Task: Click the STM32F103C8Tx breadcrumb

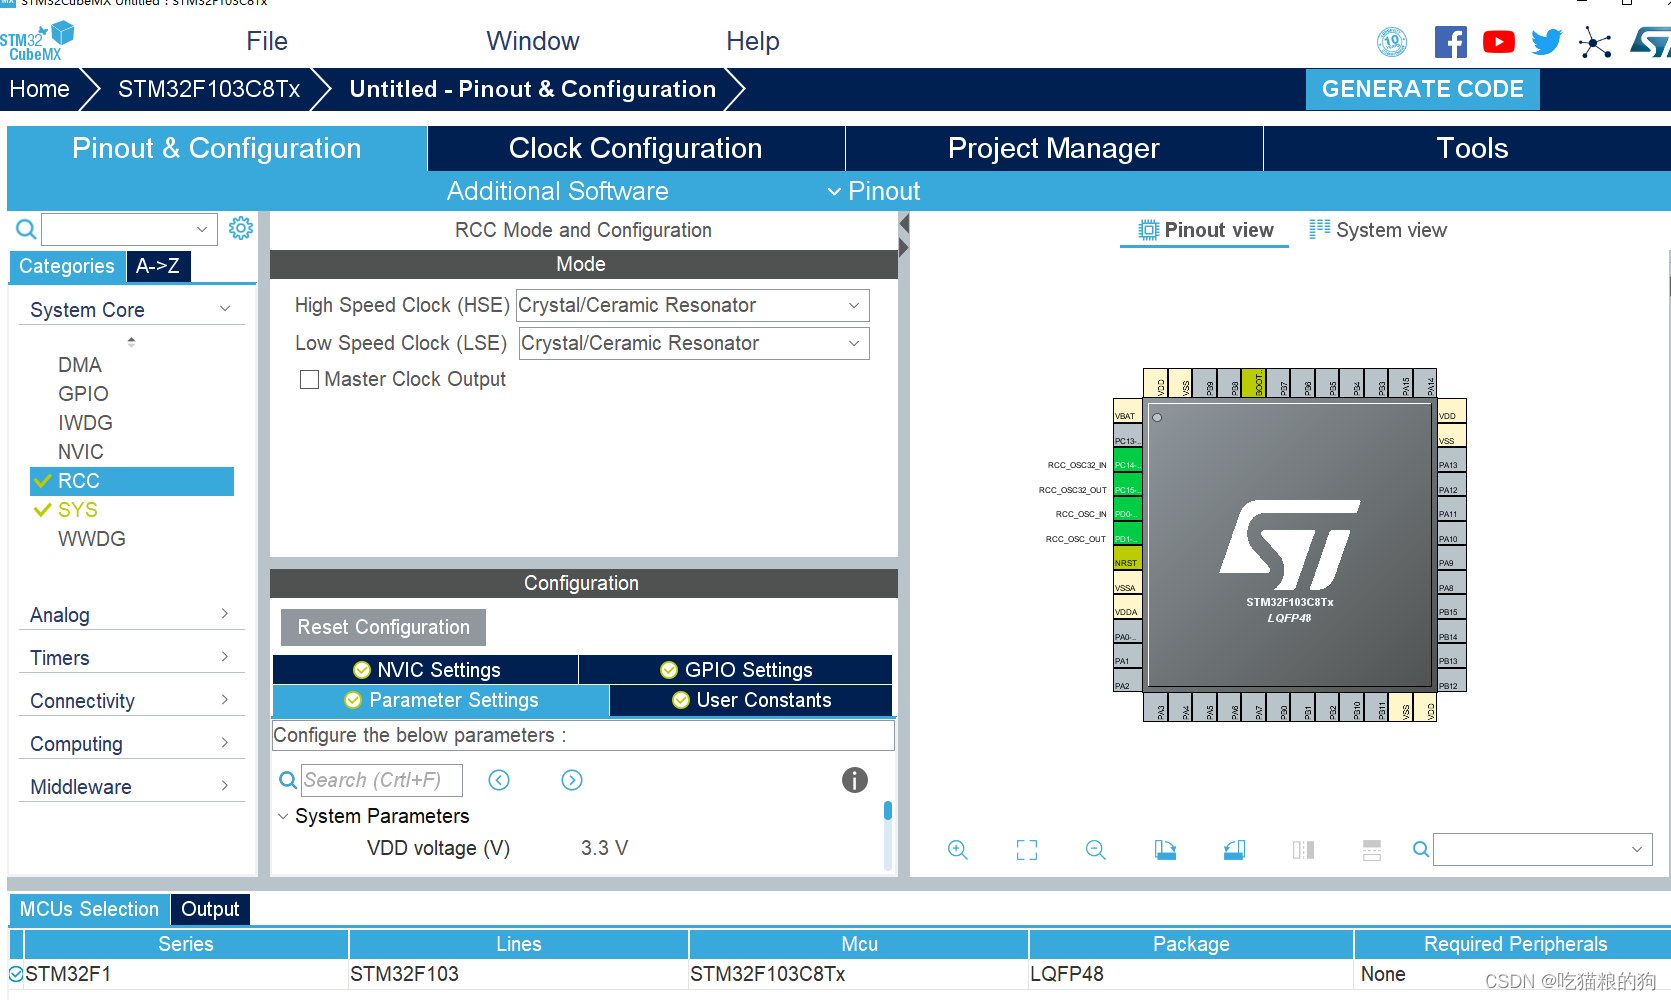Action: [x=209, y=89]
